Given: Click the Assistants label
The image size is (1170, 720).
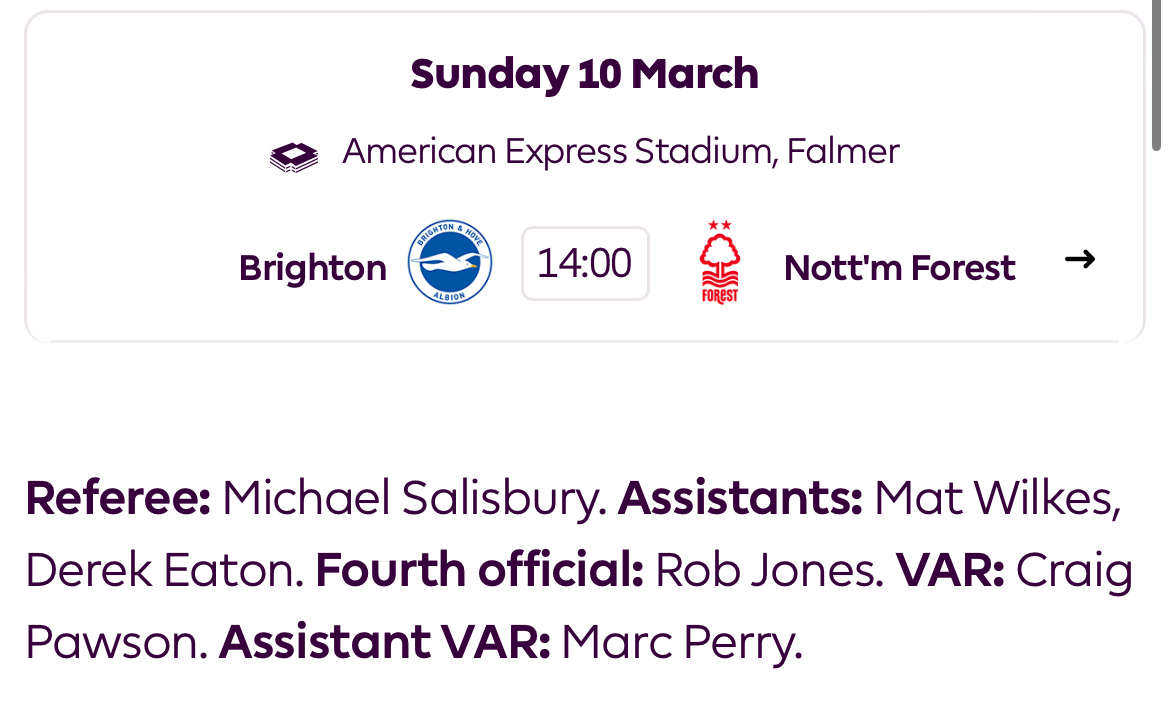Looking at the screenshot, I should (740, 498).
